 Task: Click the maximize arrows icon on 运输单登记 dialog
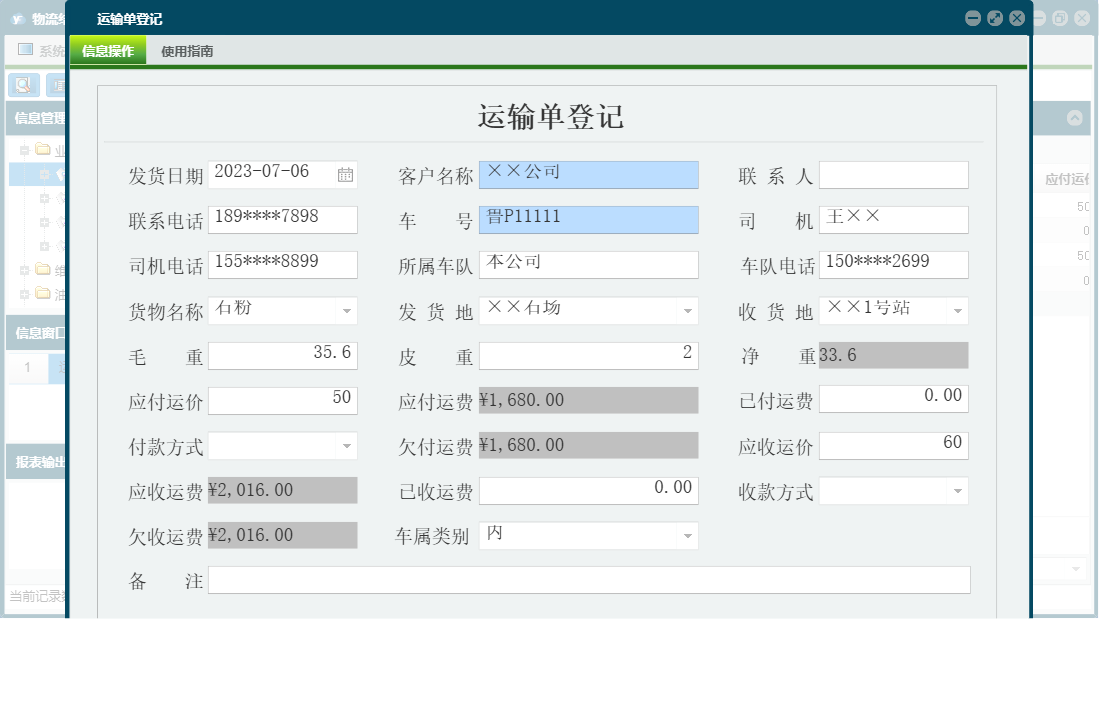(x=994, y=17)
